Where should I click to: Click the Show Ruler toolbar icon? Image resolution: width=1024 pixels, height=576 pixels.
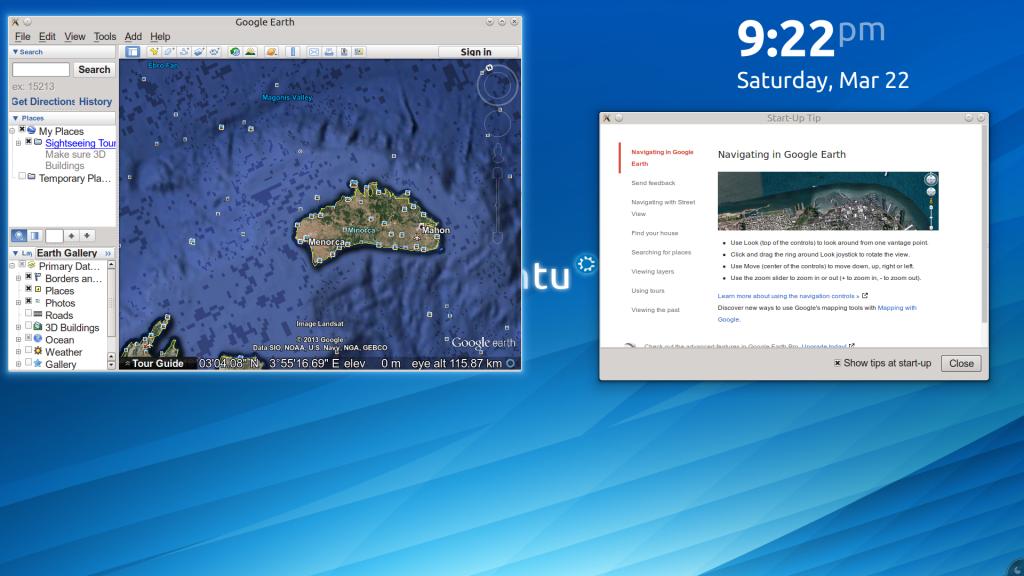pos(293,52)
